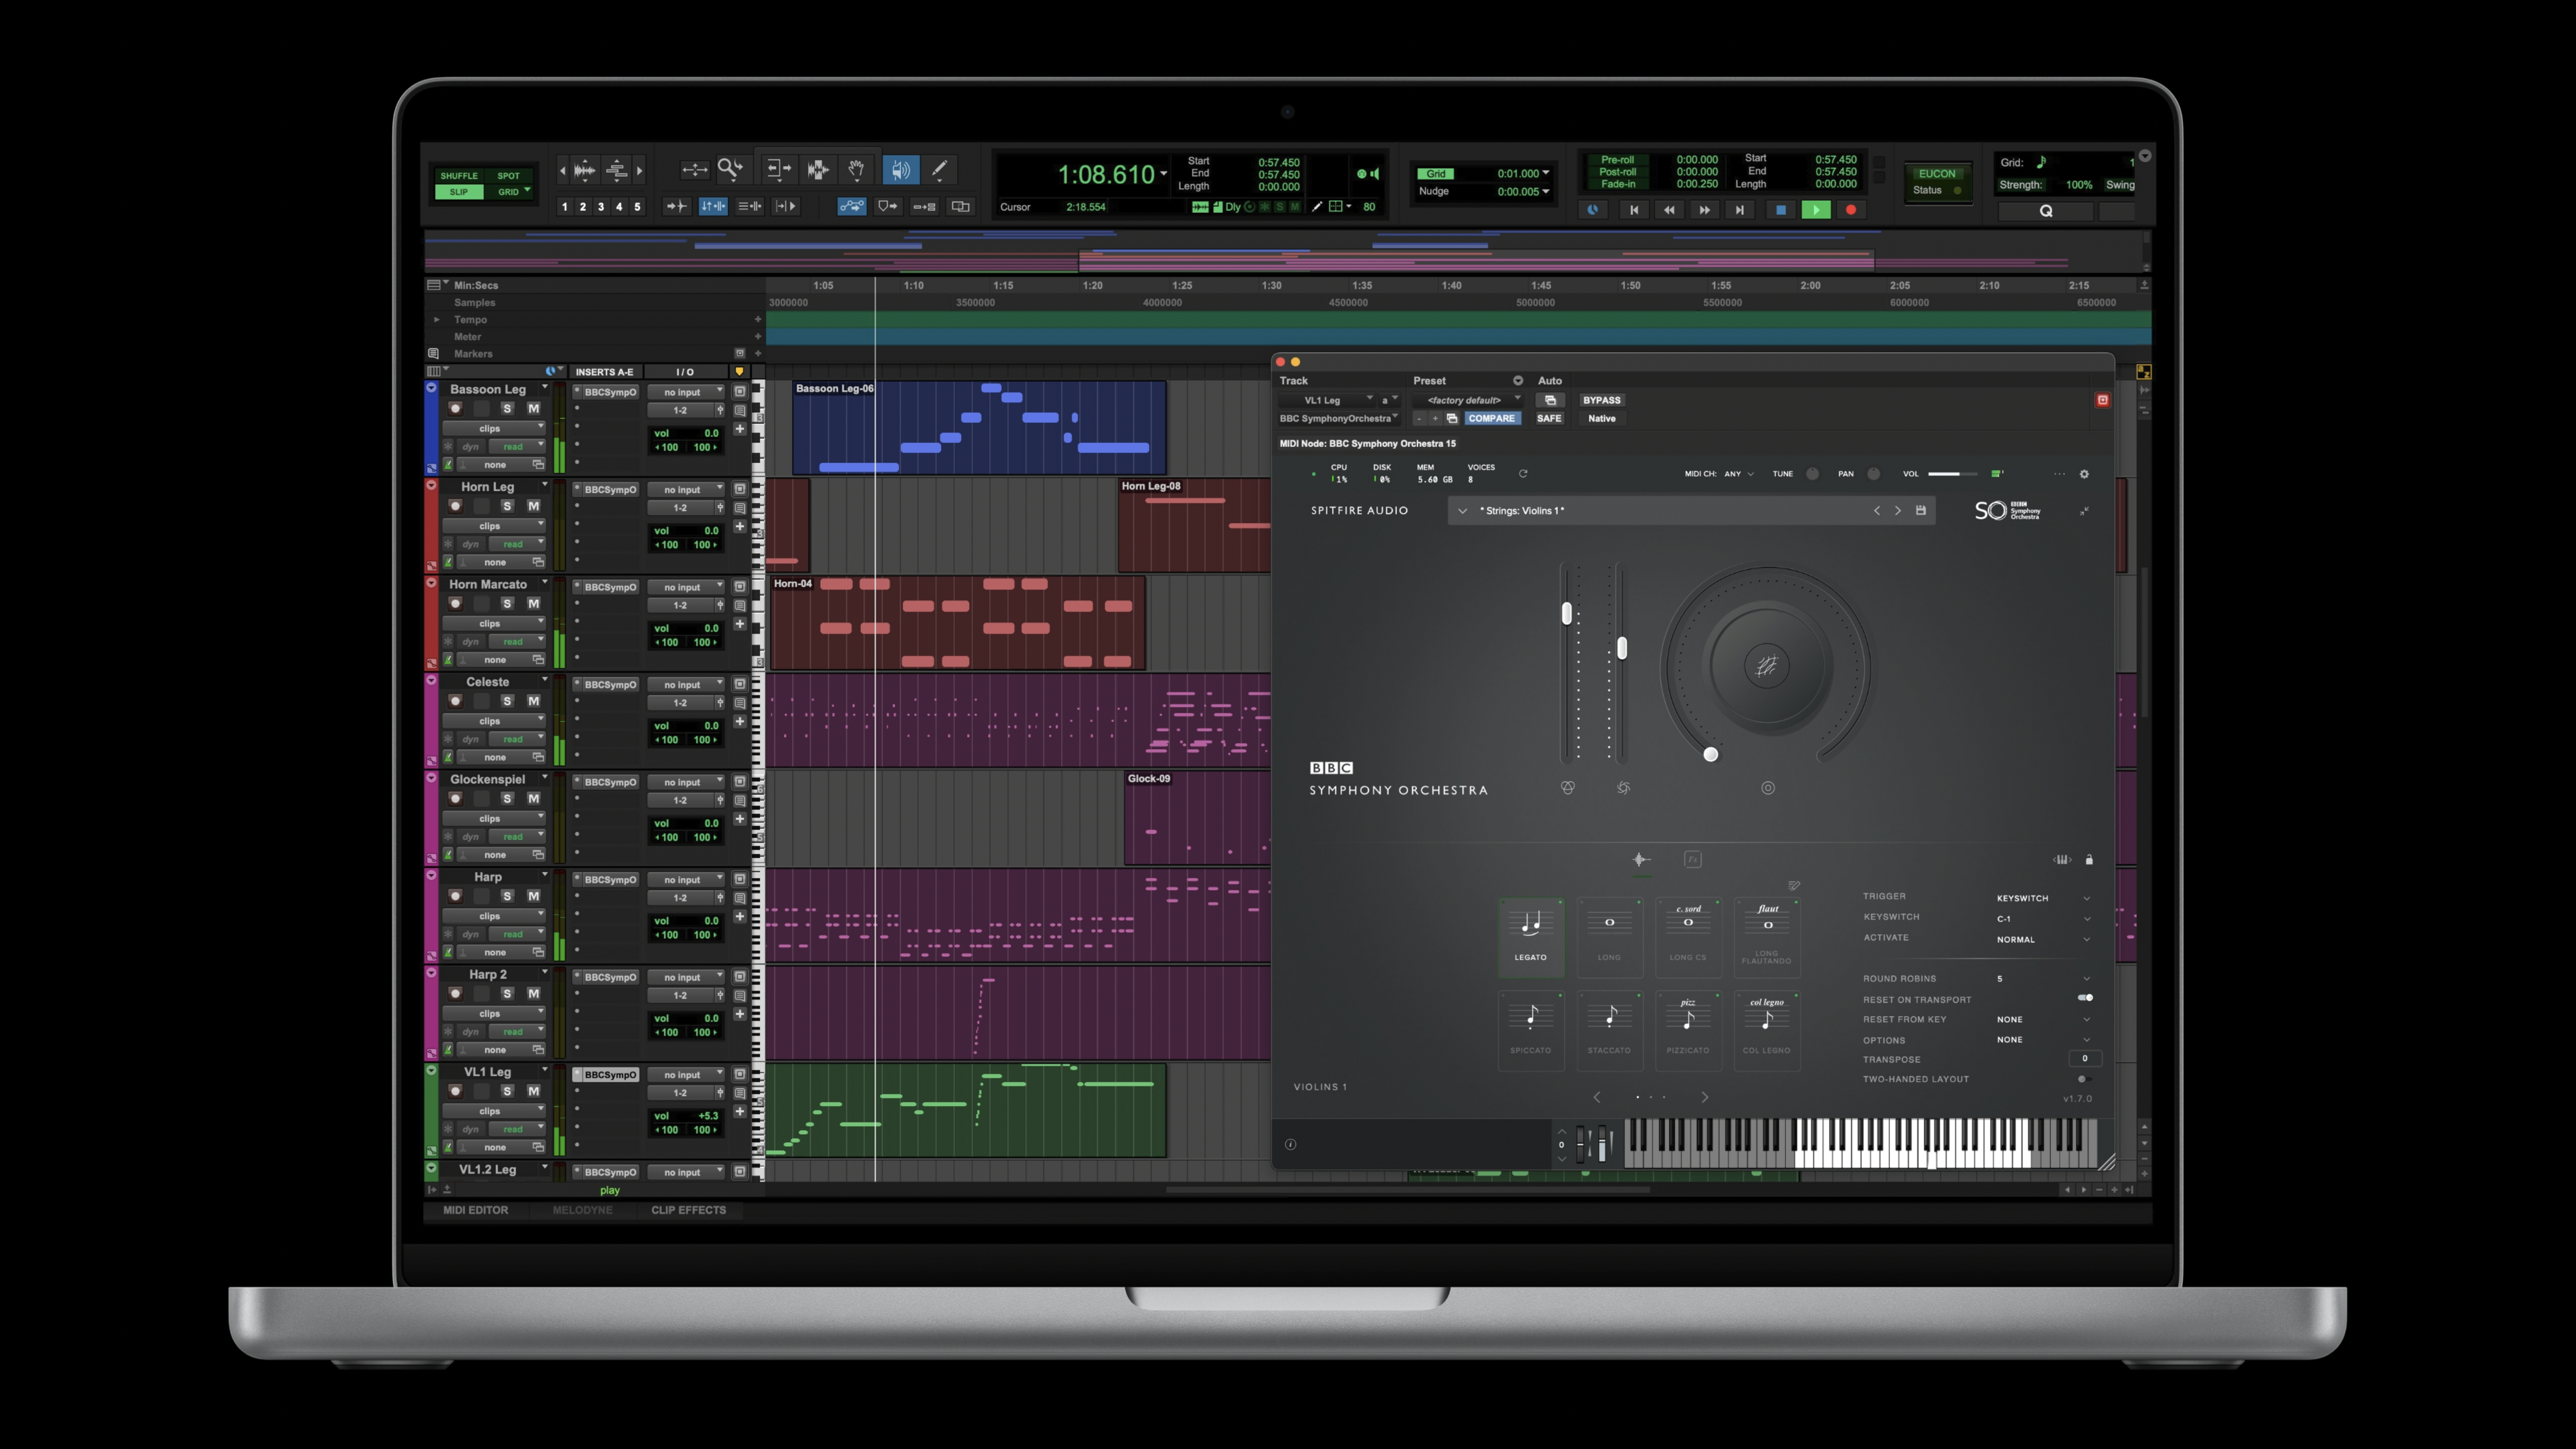
Task: Click the BYPASS button
Action: click(1601, 400)
